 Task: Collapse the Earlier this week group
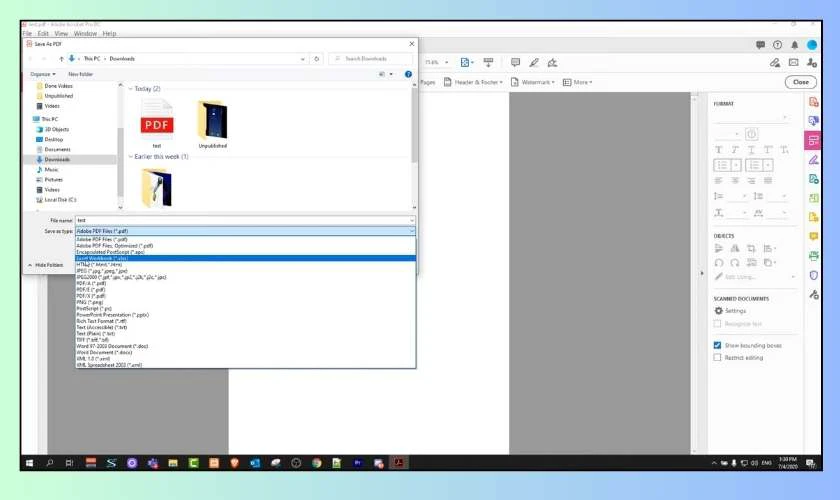tap(131, 157)
